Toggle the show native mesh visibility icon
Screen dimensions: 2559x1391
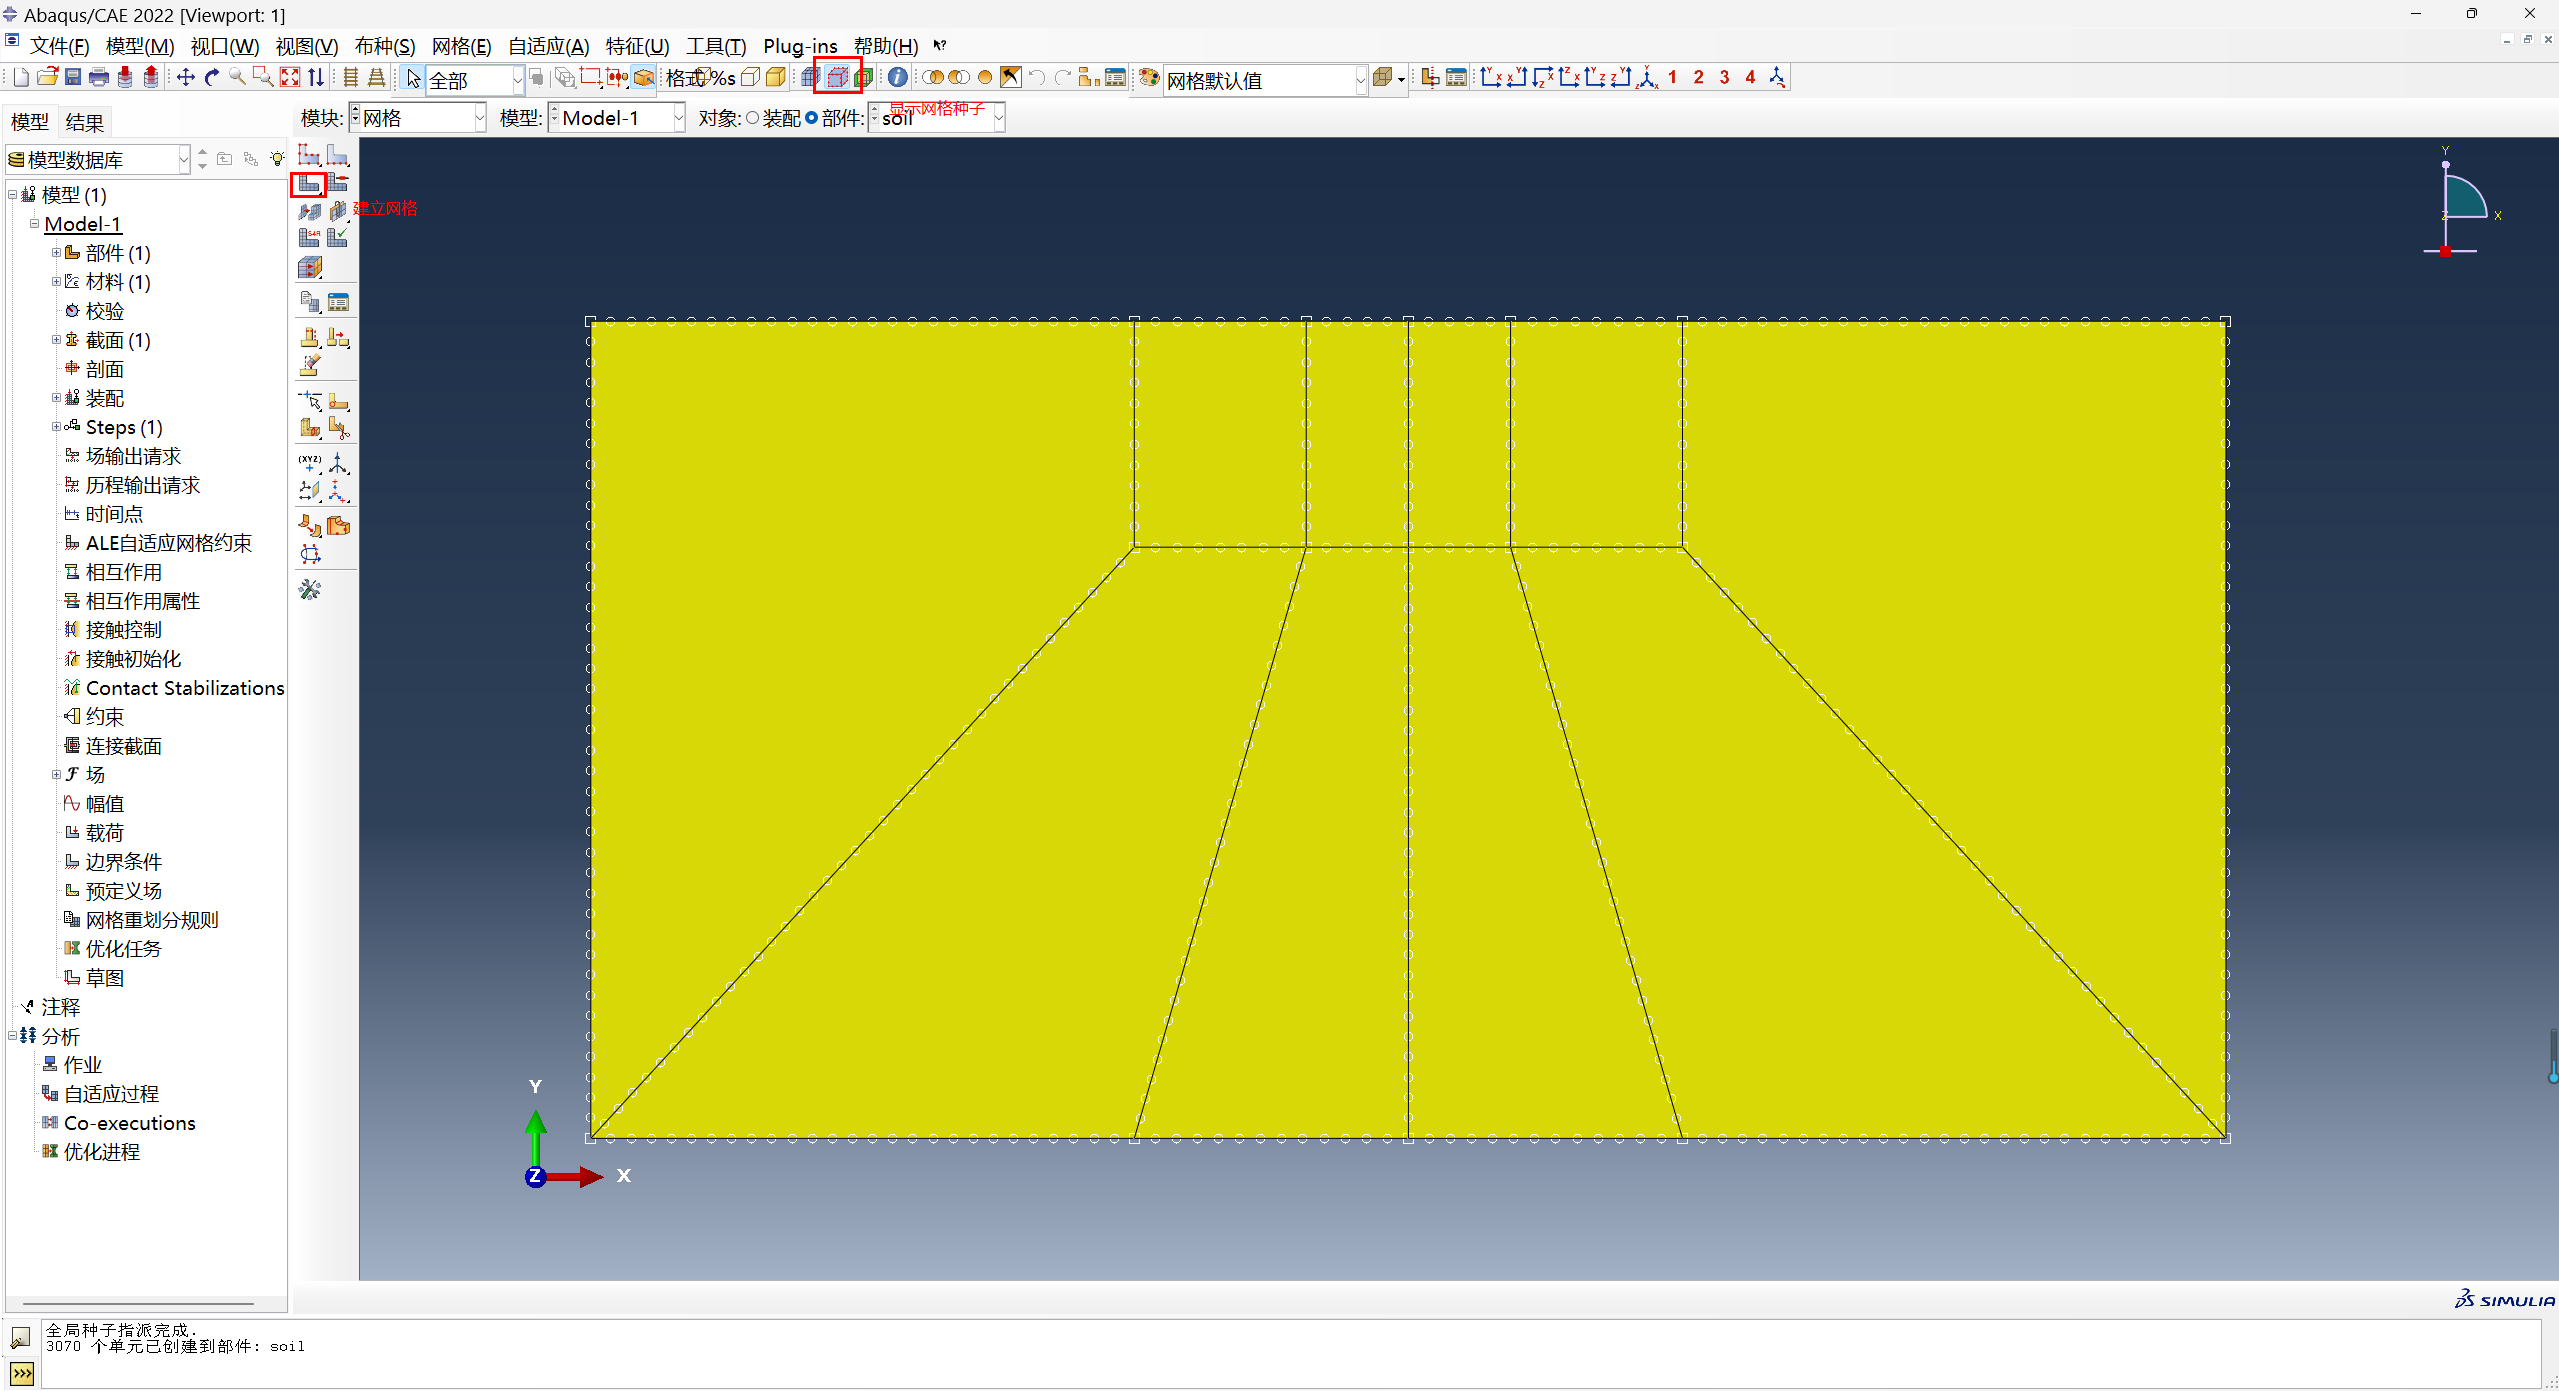811,77
